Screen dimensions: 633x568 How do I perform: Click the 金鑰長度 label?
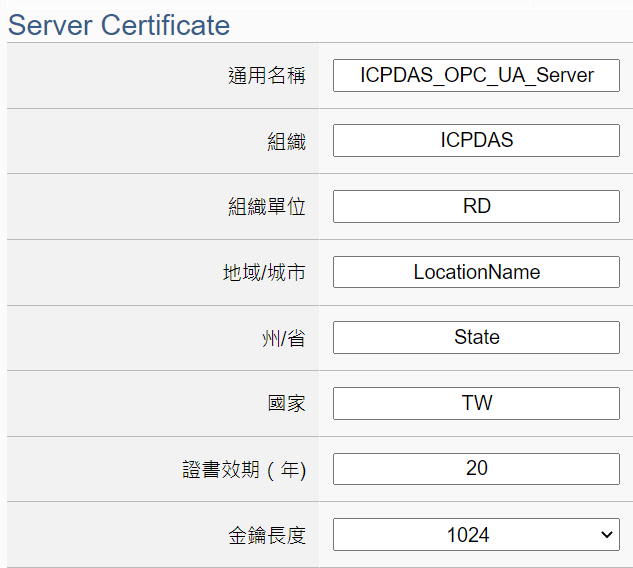coord(267,535)
